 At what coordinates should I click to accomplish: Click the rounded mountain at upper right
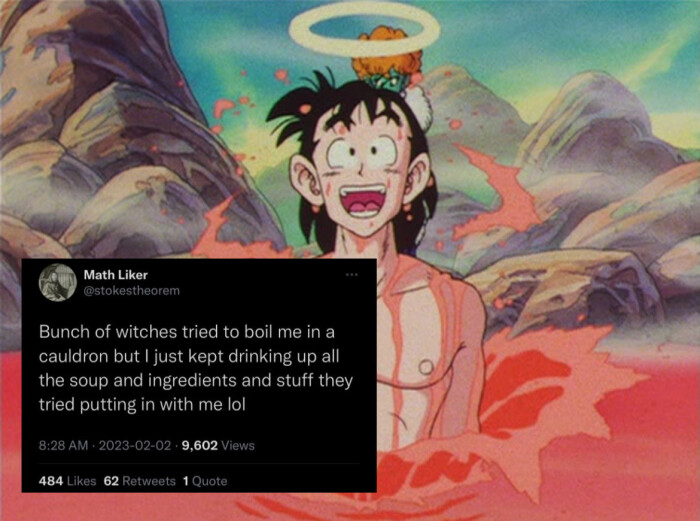(598, 129)
